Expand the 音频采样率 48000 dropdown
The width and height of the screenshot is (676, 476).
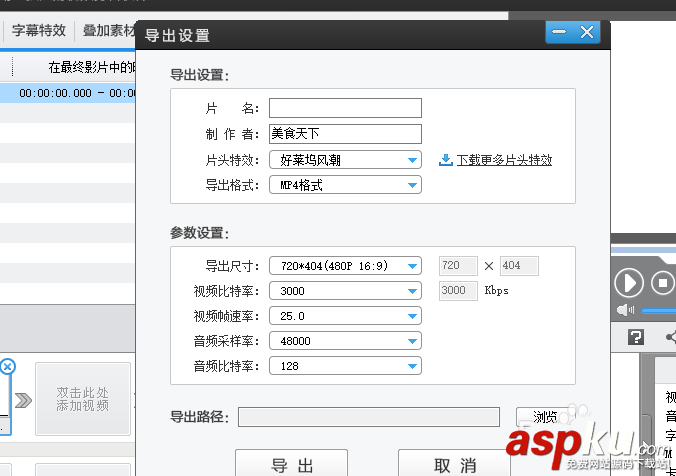point(345,341)
